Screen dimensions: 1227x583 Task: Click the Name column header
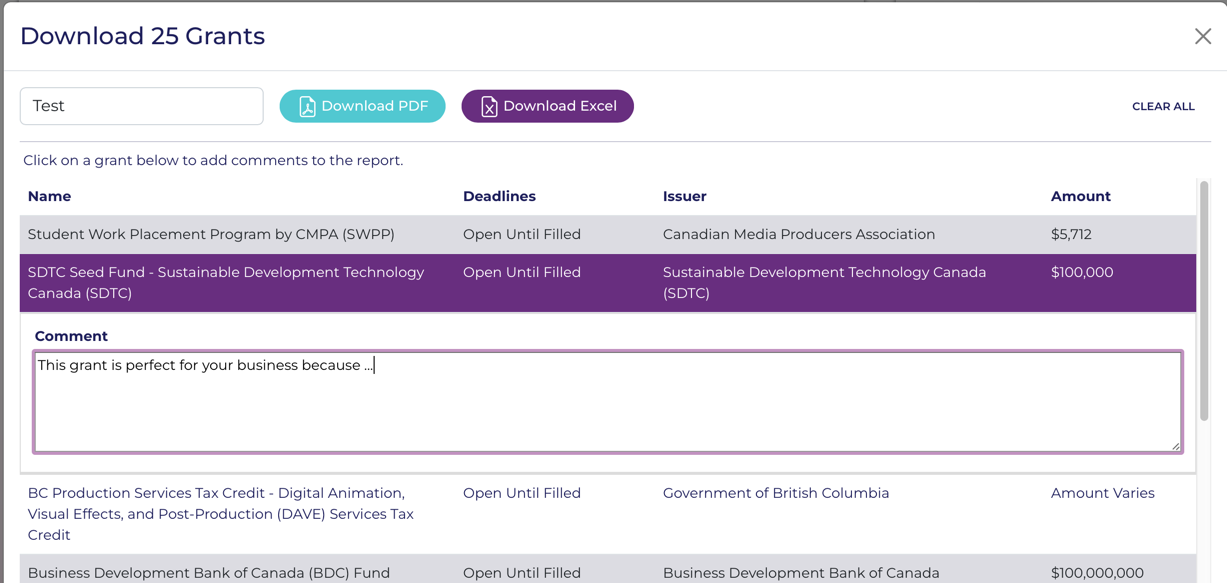[49, 196]
